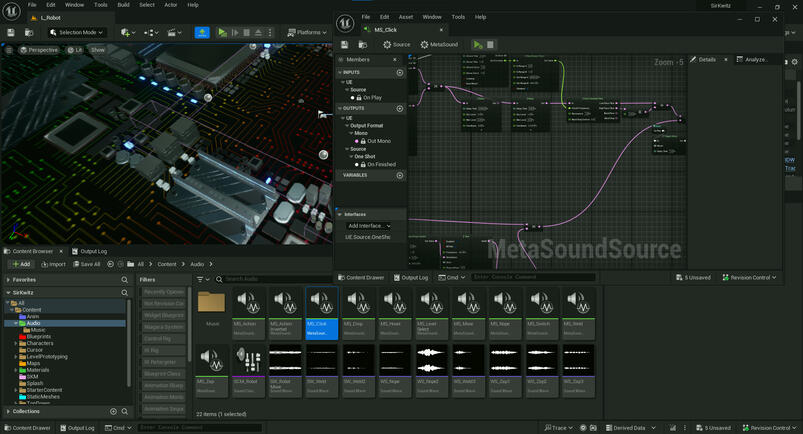Open Trace dropdown in status bar
Viewport: 803px width, 434px height.
(558, 428)
